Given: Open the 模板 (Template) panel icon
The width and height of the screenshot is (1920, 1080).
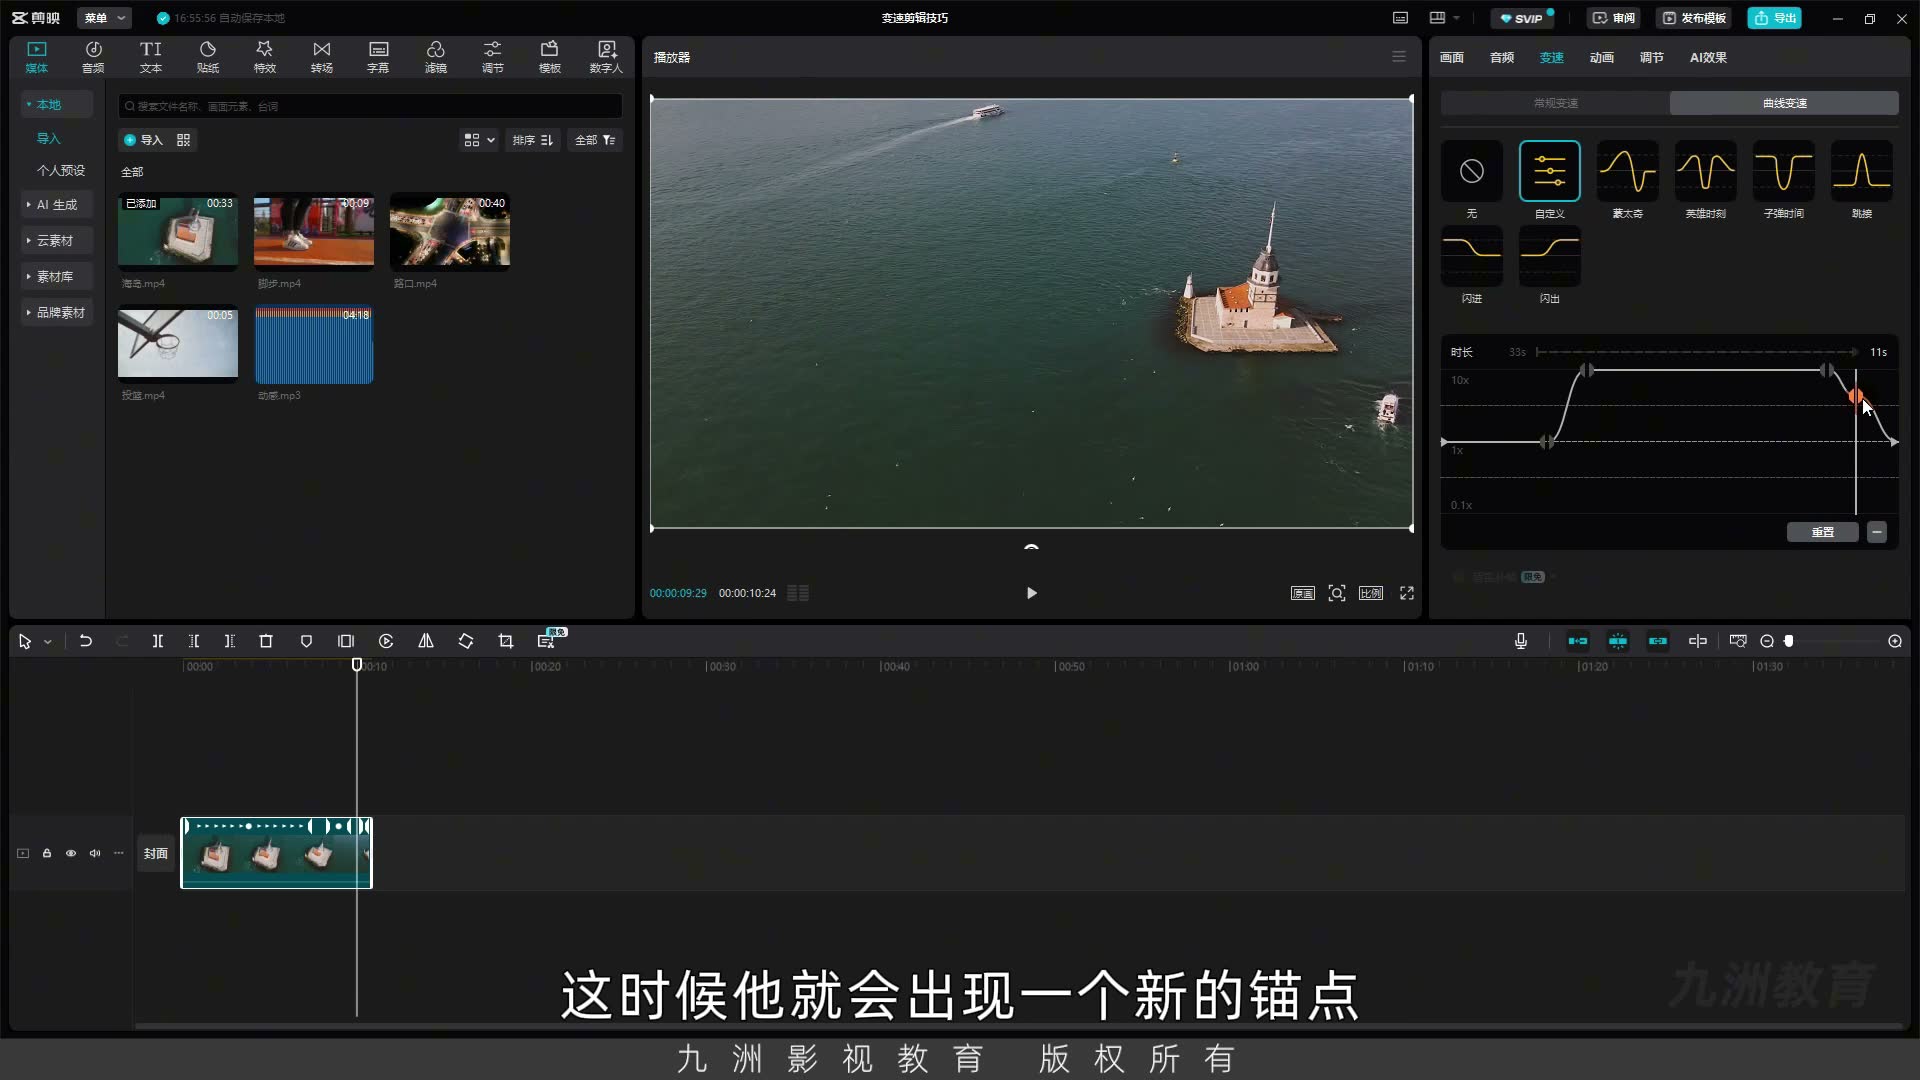Looking at the screenshot, I should [549, 57].
